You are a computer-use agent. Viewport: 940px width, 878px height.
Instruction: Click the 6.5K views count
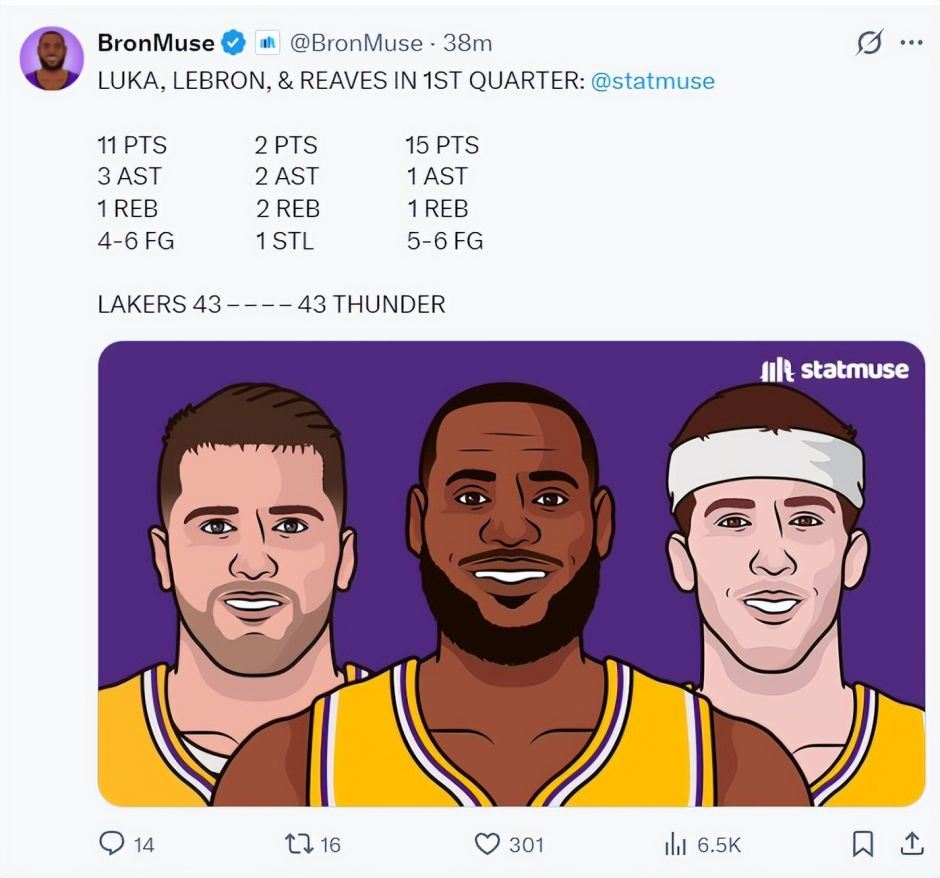tap(719, 845)
